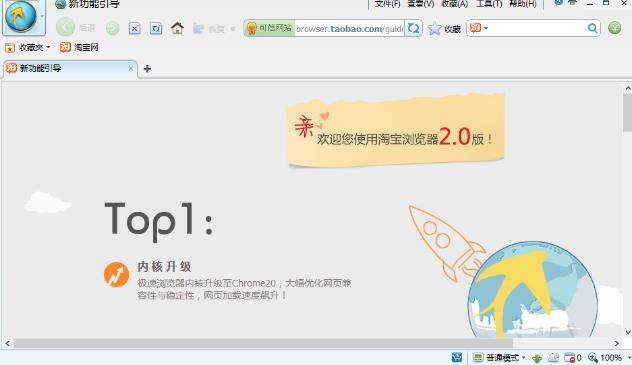Open the dropdown arrow beside the globe logo
The height and width of the screenshot is (365, 632).
click(x=42, y=16)
